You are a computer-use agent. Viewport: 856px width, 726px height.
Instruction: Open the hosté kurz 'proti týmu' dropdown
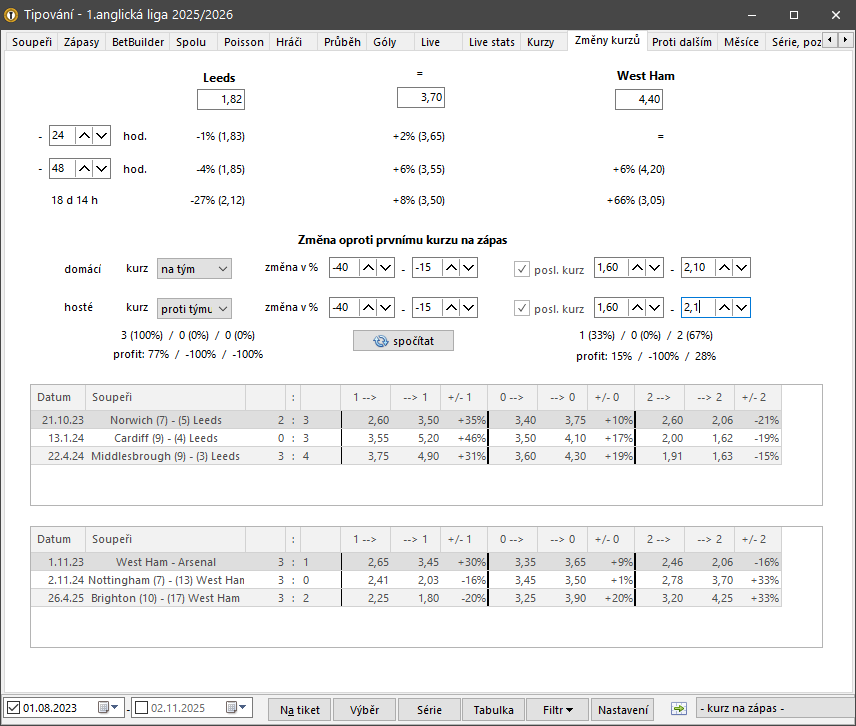[195, 308]
